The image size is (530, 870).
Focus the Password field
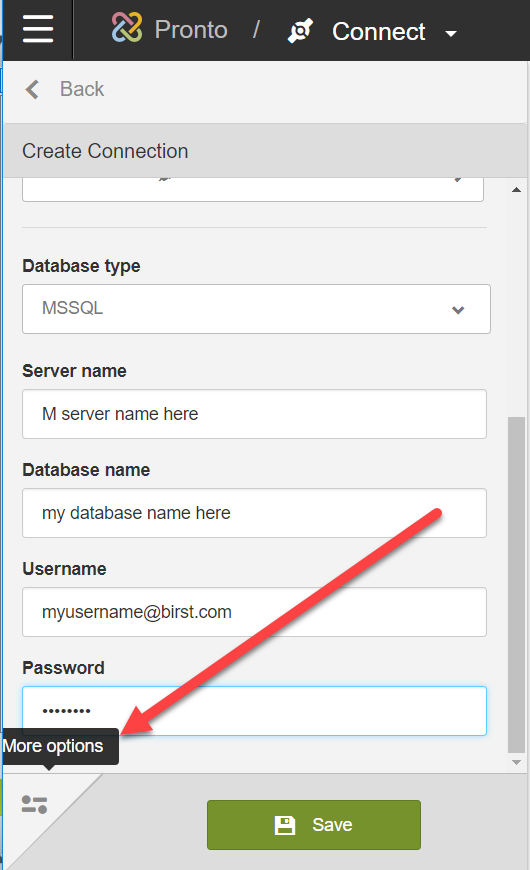[x=254, y=711]
